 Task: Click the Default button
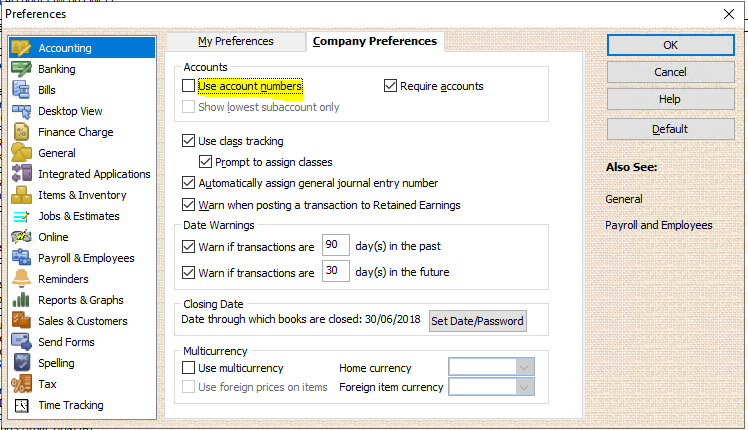click(670, 129)
